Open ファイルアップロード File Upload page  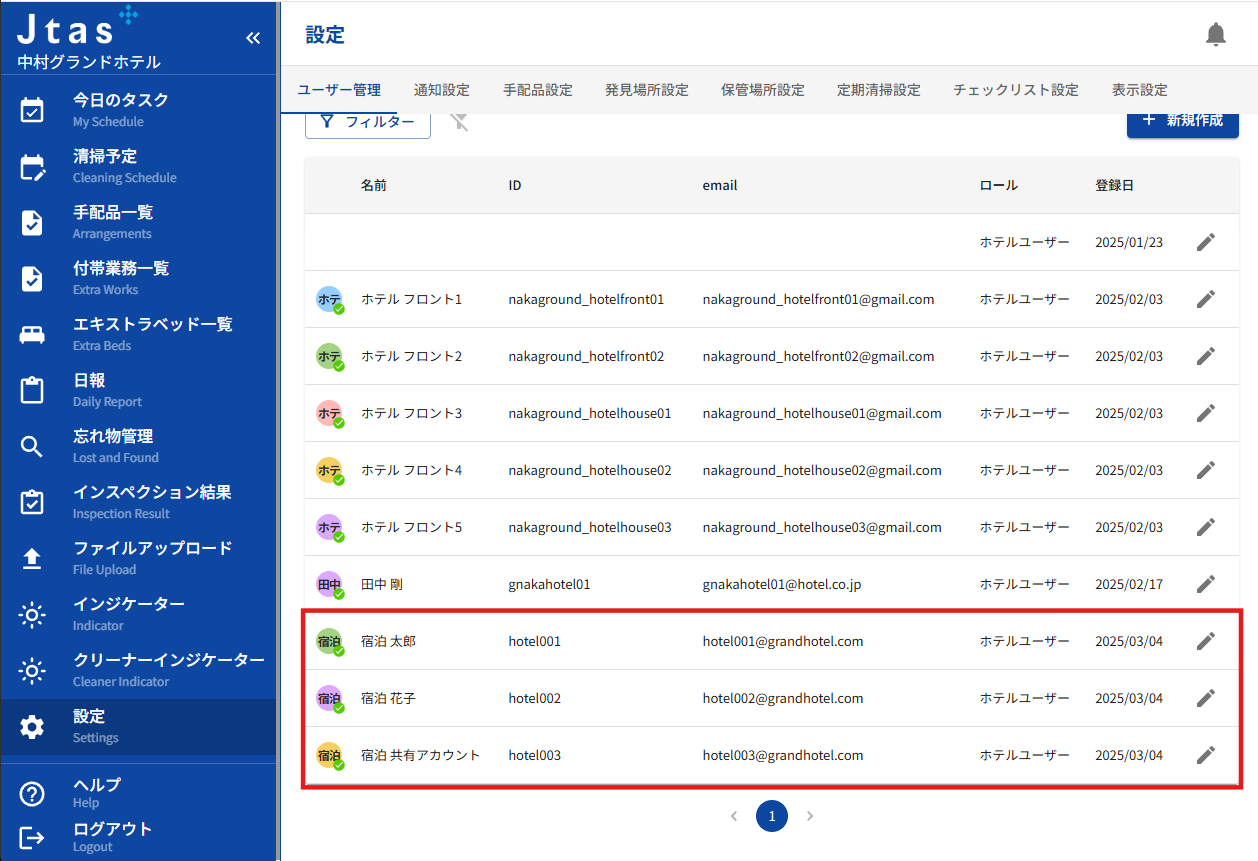click(x=152, y=558)
